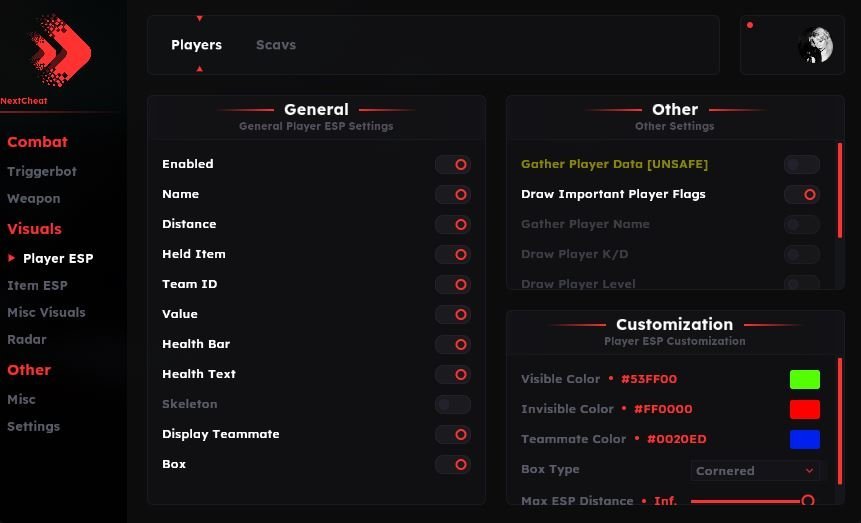This screenshot has width=861, height=523.
Task: Enable the Skeleton toggle
Action: tap(453, 405)
